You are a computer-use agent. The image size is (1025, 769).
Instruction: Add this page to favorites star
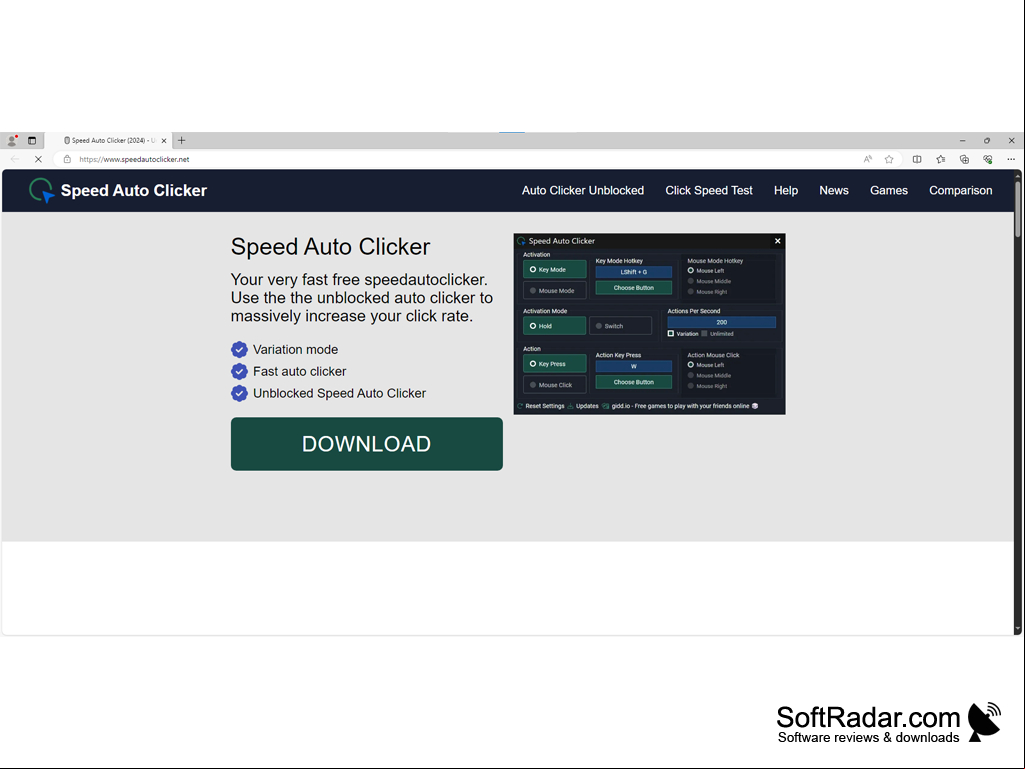[x=889, y=159]
